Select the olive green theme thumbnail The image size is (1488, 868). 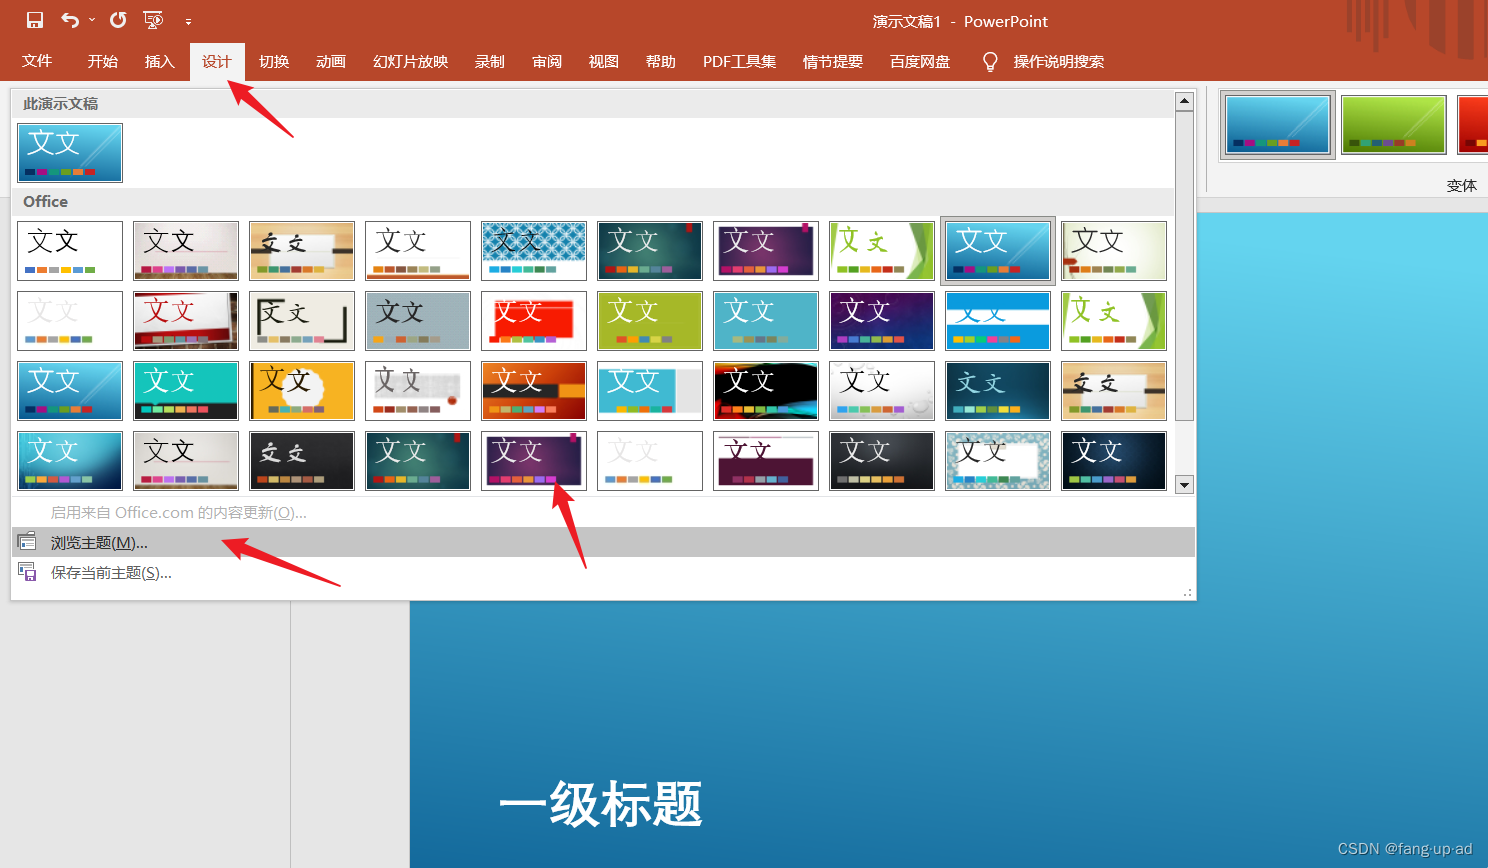650,321
